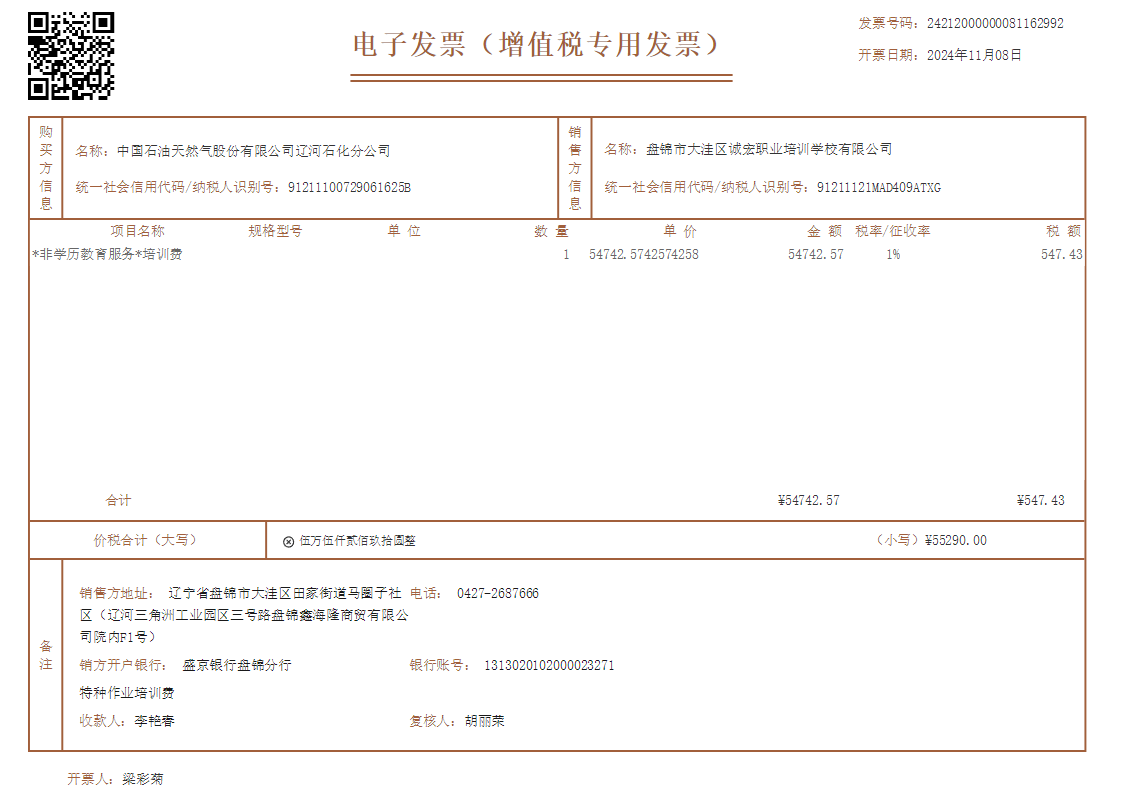Click the 规格型号 column header
This screenshot has width=1132, height=806.
(x=275, y=231)
